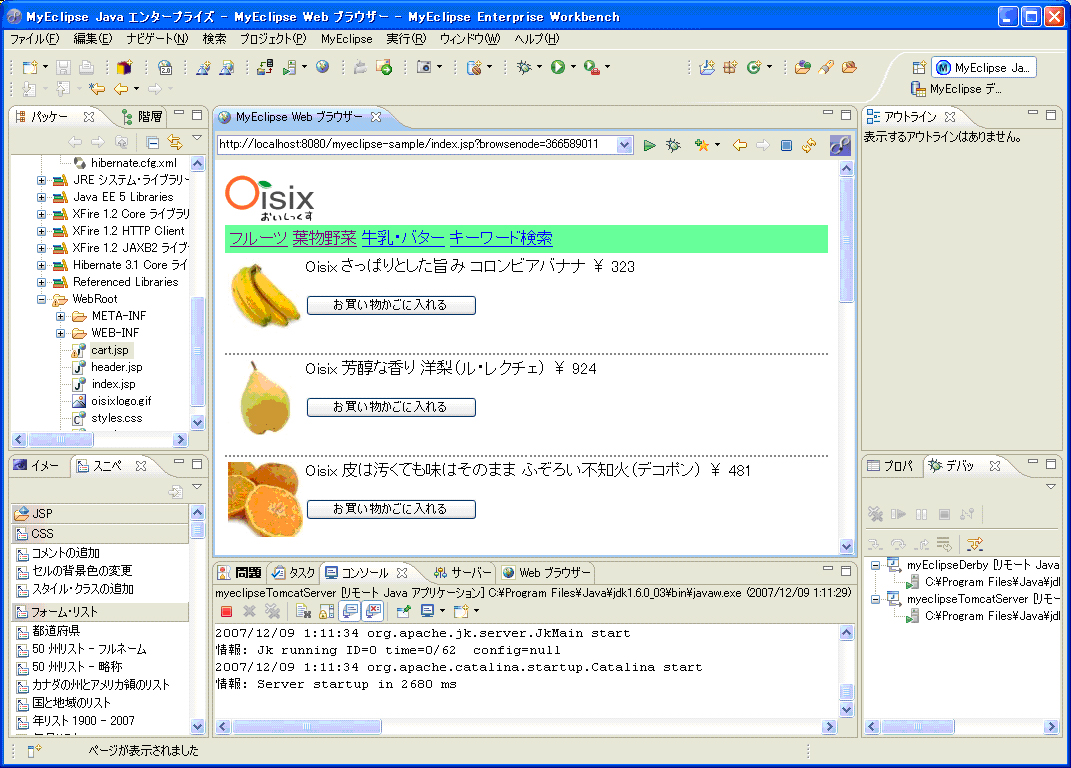Switch to the プロパ properties tab
Viewport: 1071px width, 768px height.
click(x=890, y=466)
